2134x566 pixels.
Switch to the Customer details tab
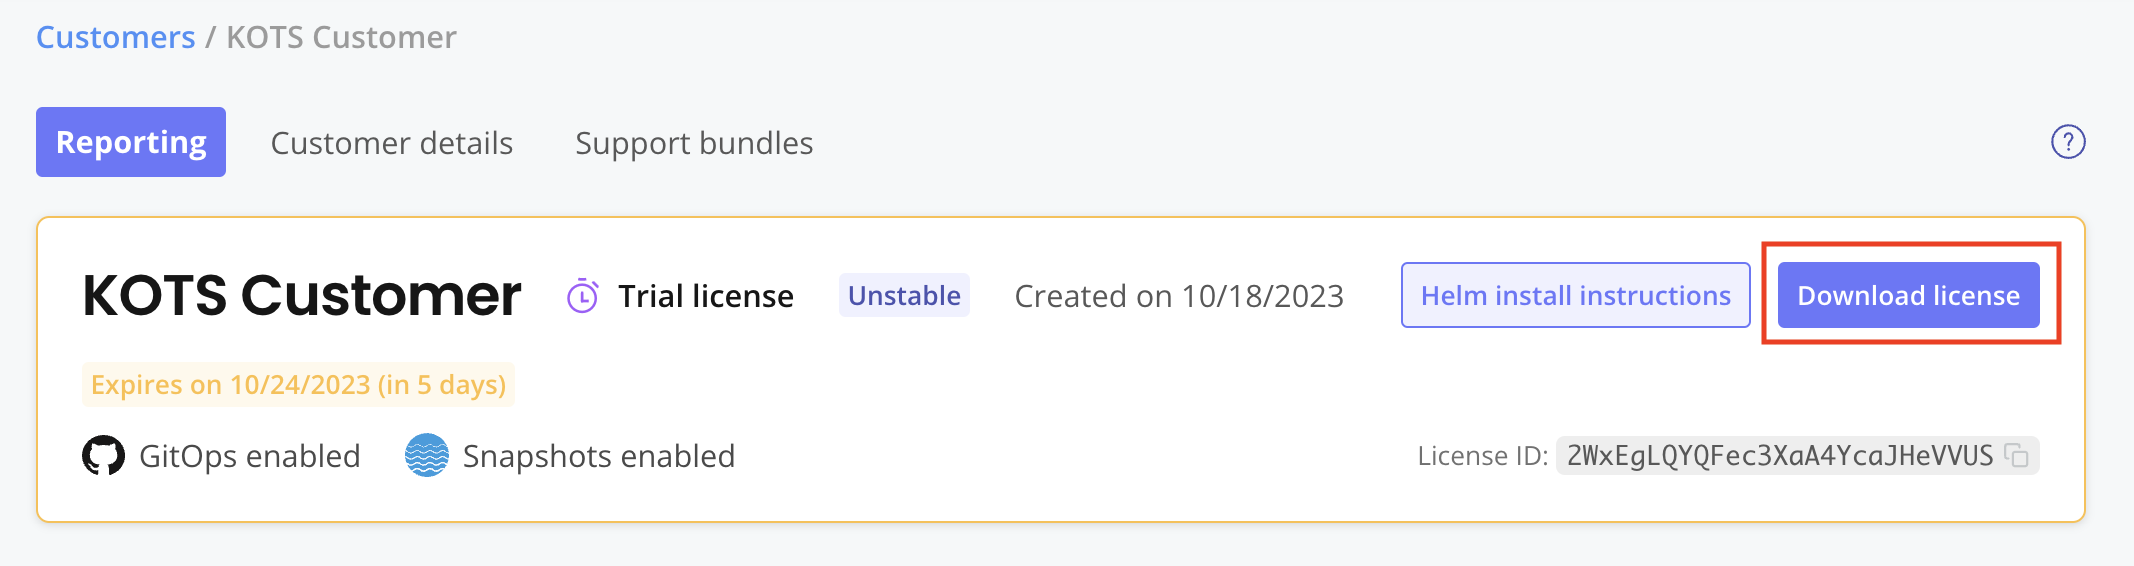pos(391,143)
